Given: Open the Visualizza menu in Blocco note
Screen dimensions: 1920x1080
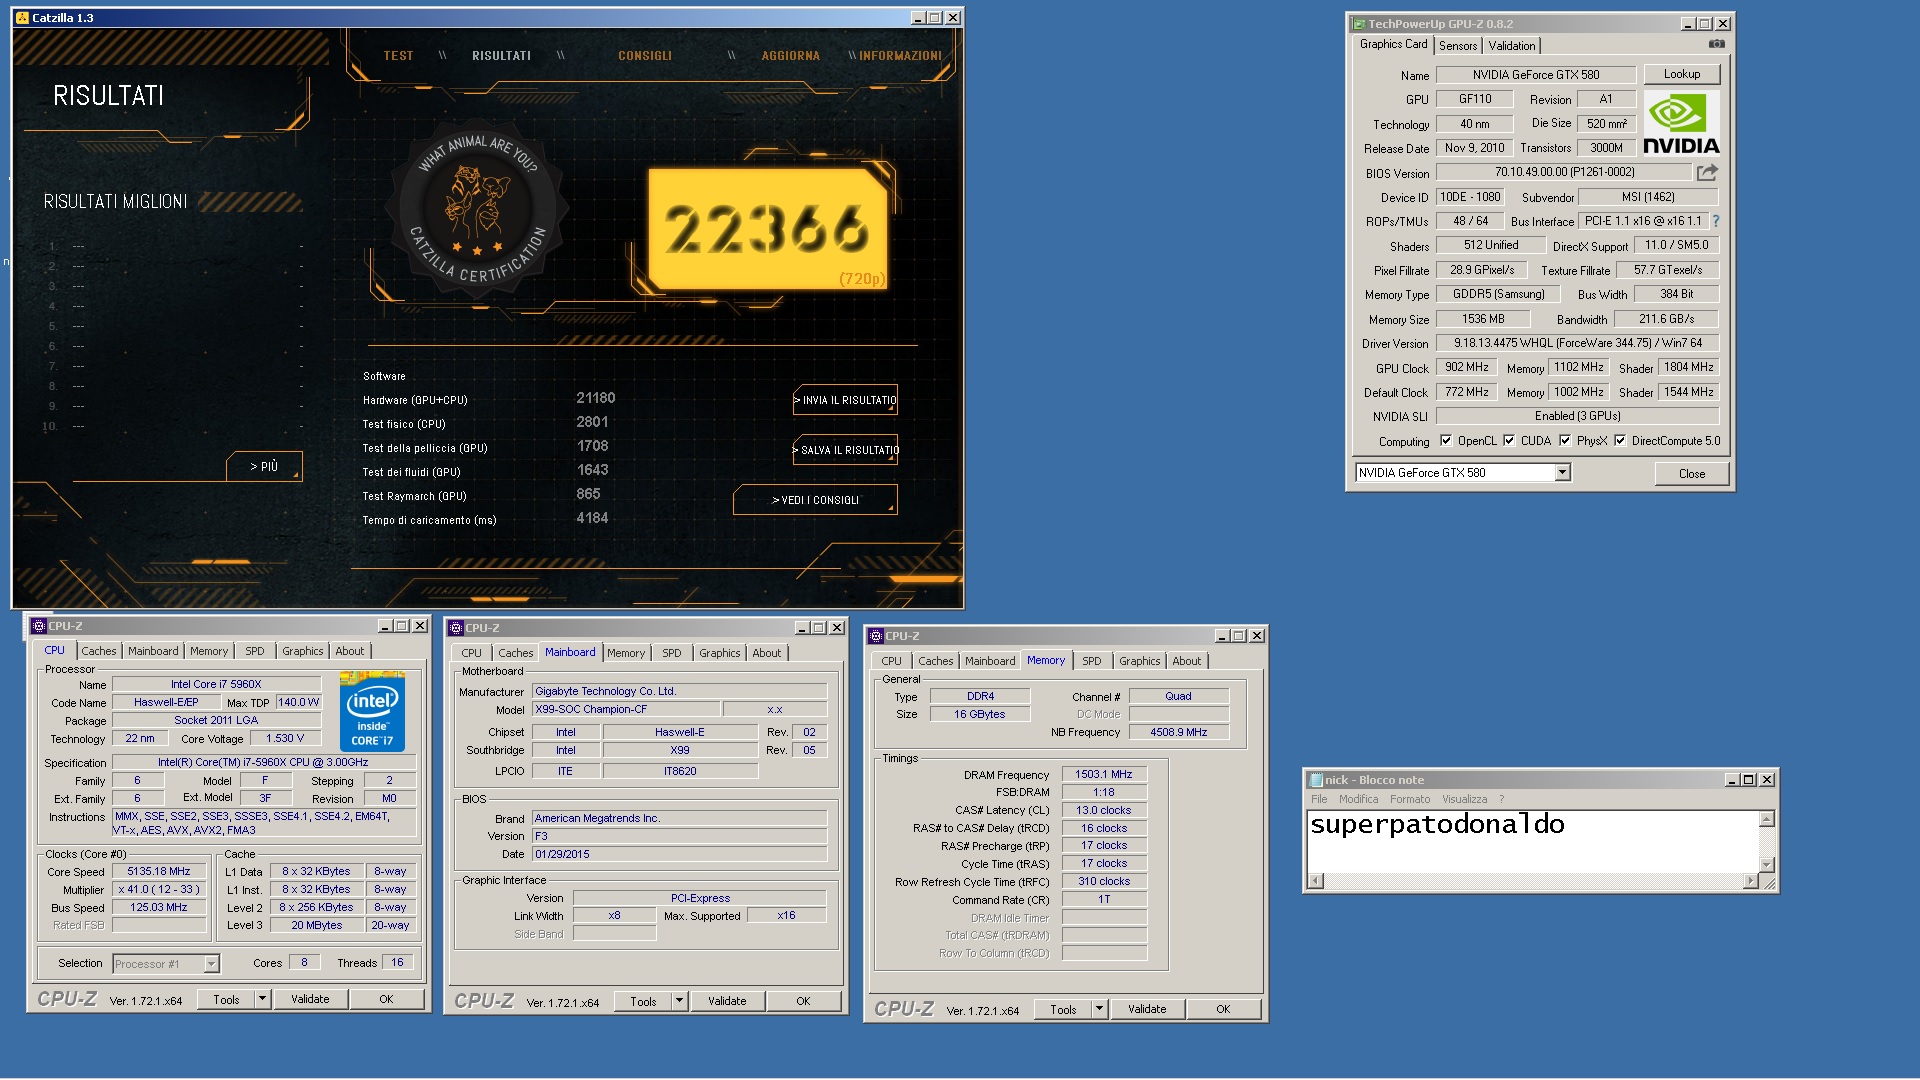Looking at the screenshot, I should tap(1464, 799).
